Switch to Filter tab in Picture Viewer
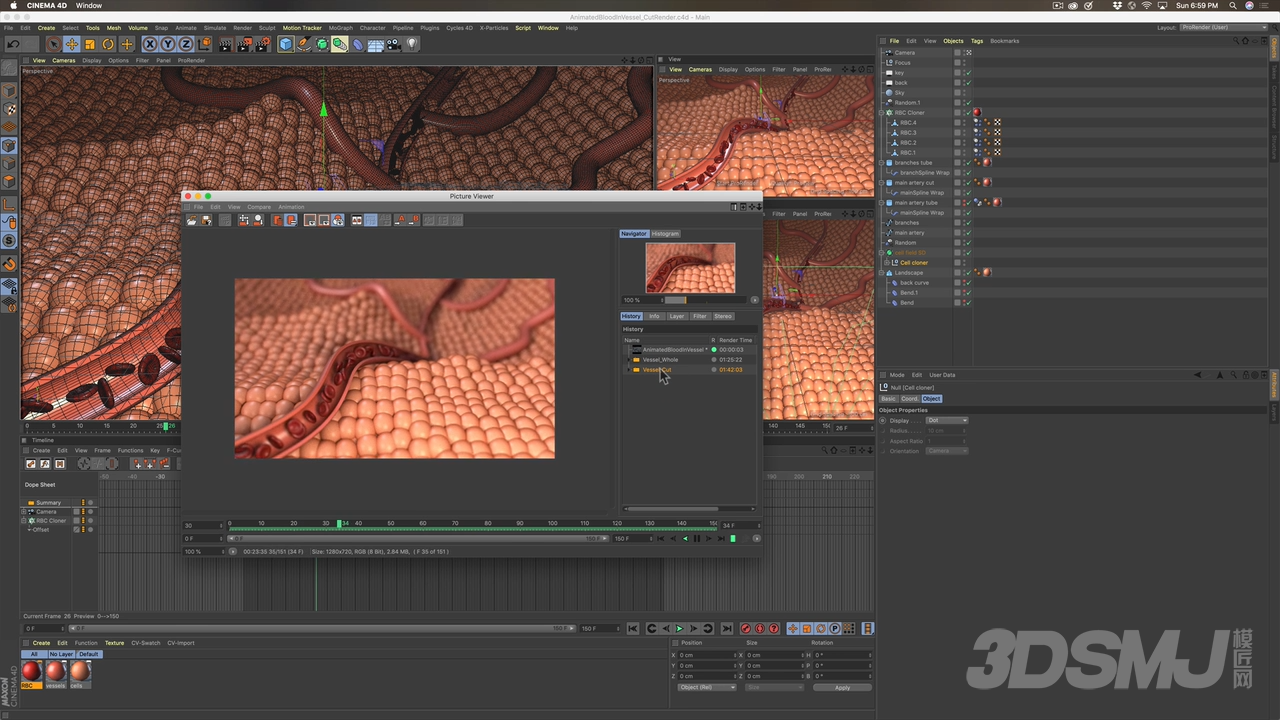 (x=700, y=316)
